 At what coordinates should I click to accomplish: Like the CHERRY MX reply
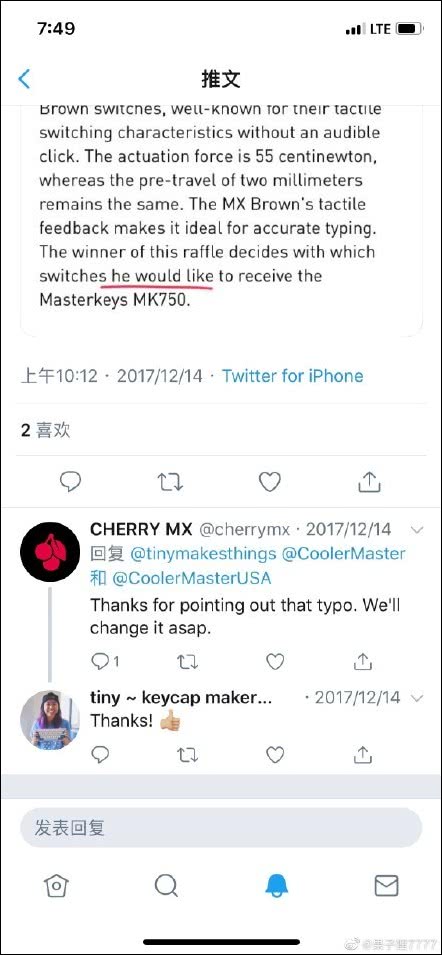(x=275, y=661)
